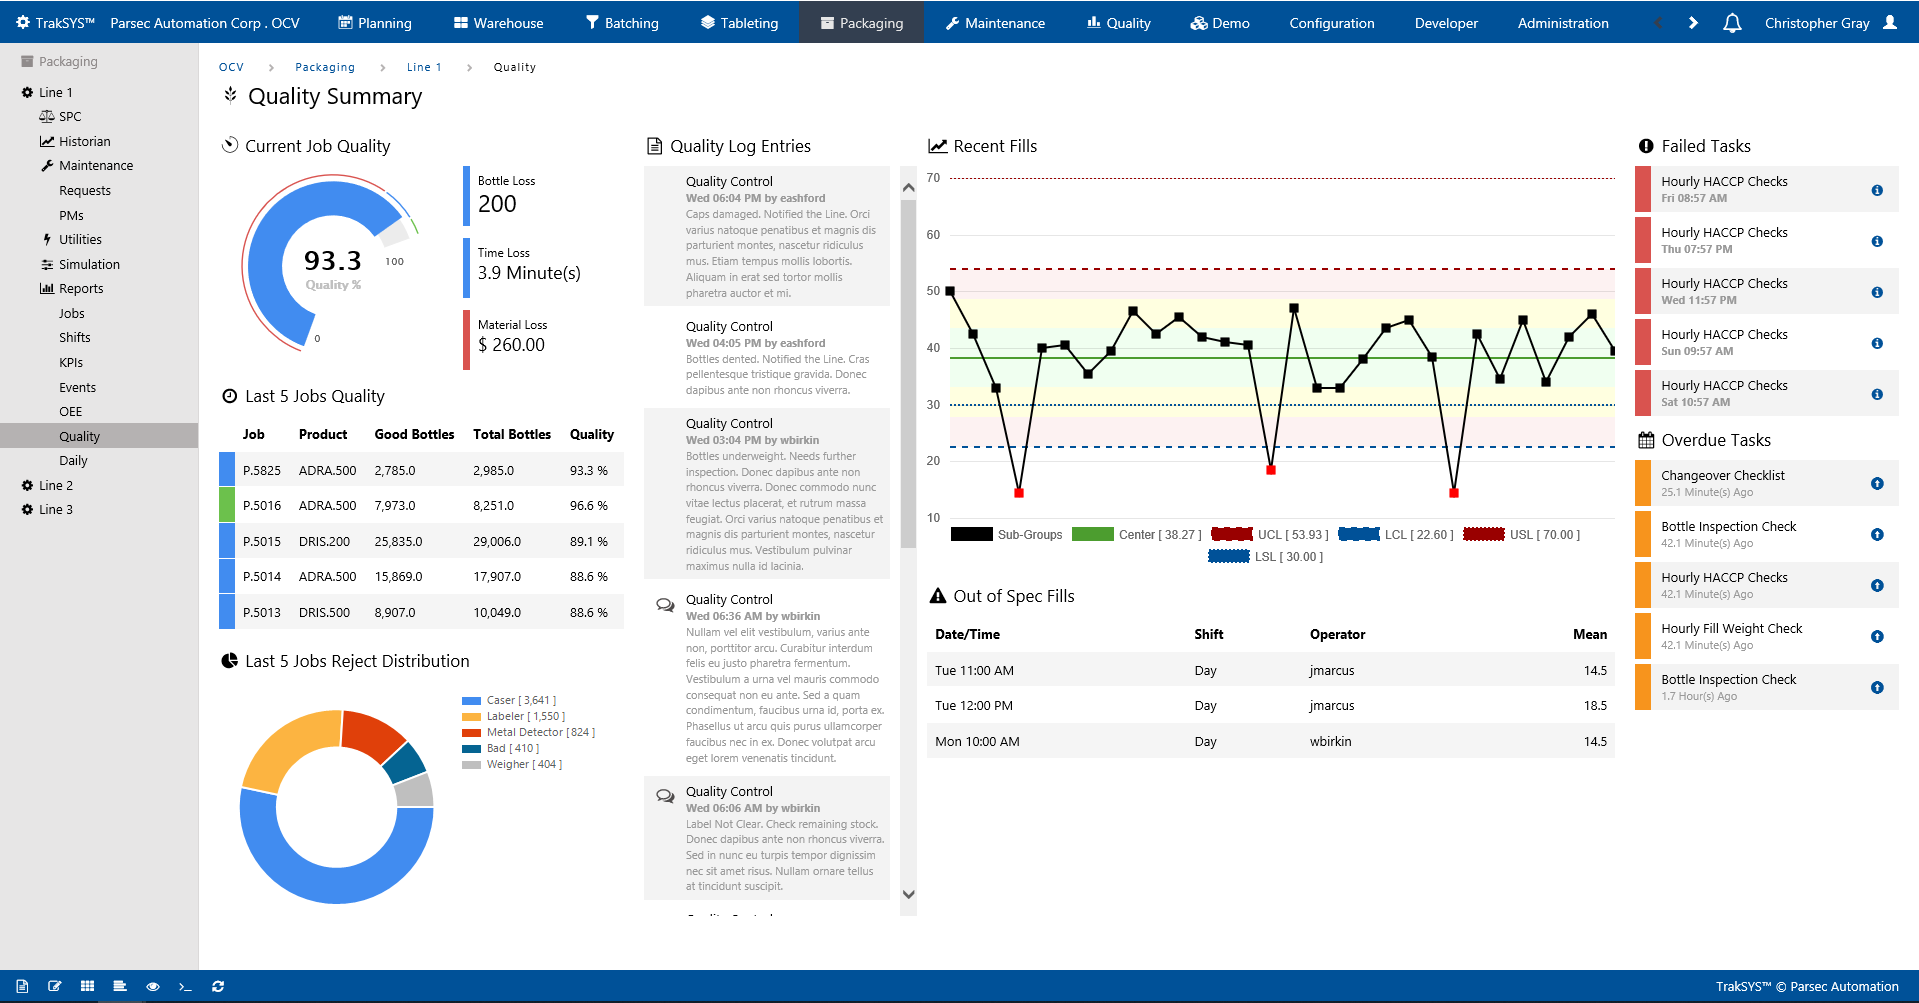Click info icon for Fri 08:57 AM HACCP check
1919x1003 pixels.
tap(1877, 190)
